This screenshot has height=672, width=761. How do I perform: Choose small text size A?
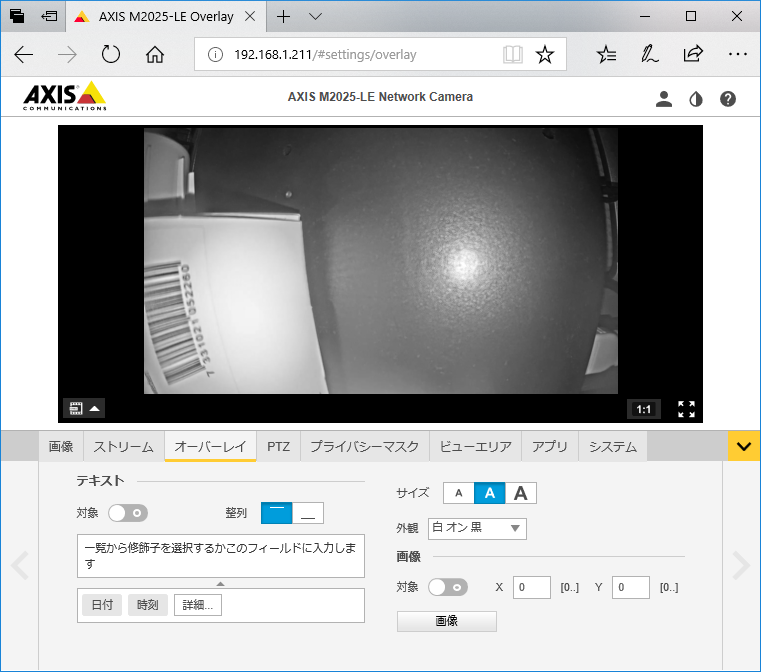[x=459, y=493]
